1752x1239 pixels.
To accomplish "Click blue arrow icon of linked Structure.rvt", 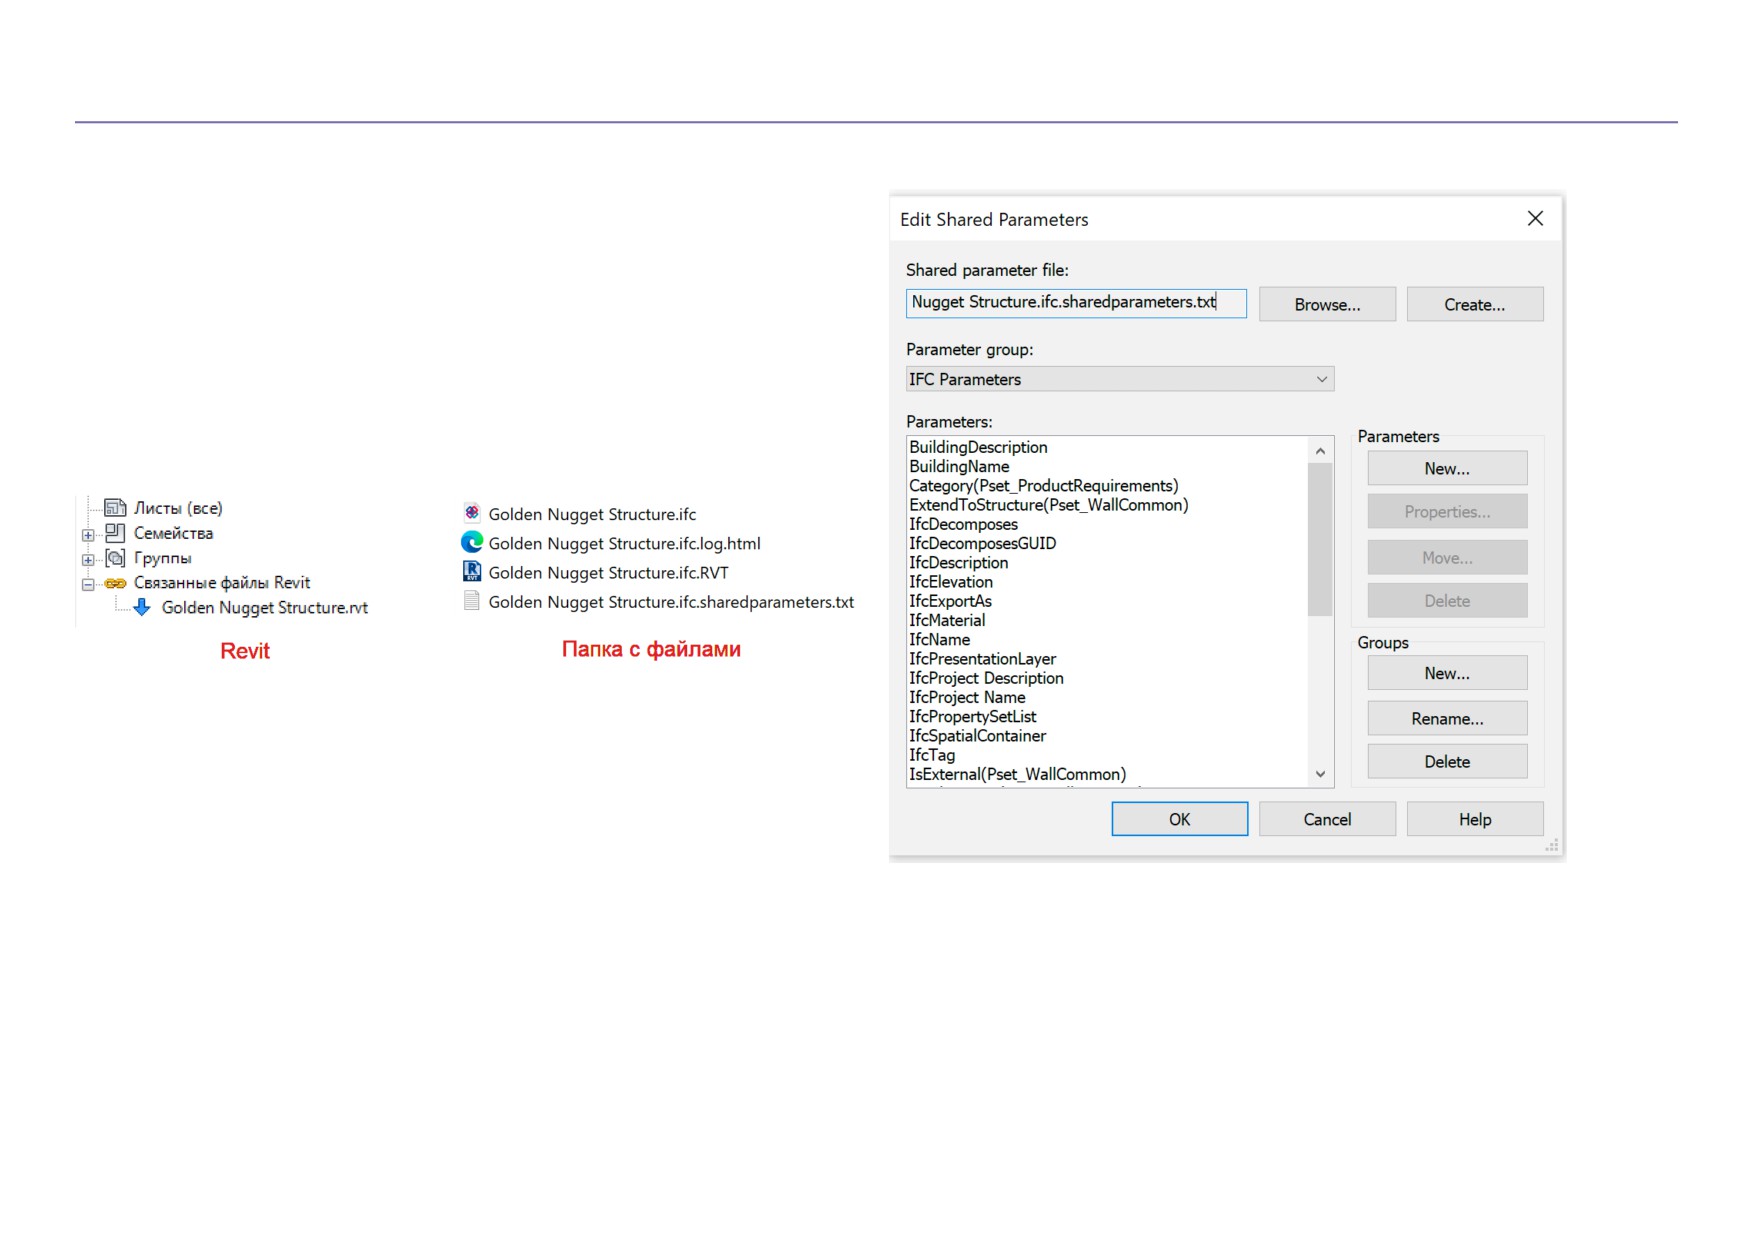I will click(142, 607).
